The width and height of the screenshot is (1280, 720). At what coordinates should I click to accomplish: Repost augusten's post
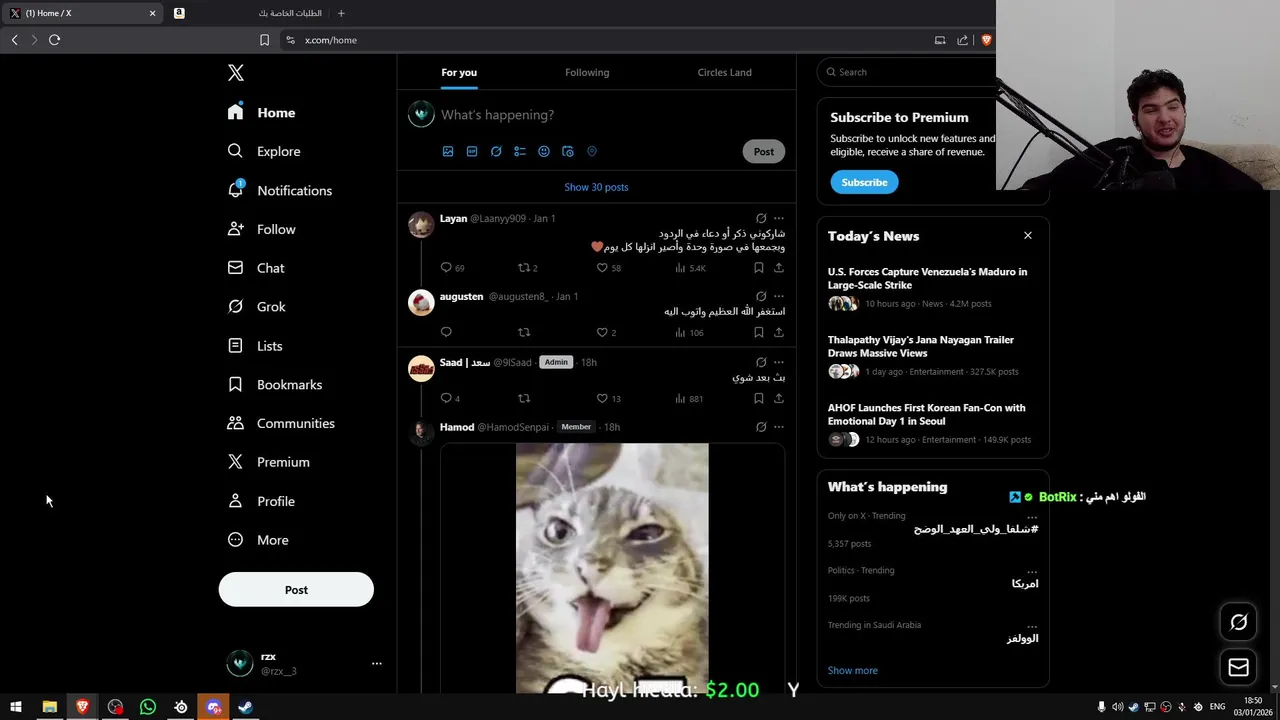click(x=524, y=332)
